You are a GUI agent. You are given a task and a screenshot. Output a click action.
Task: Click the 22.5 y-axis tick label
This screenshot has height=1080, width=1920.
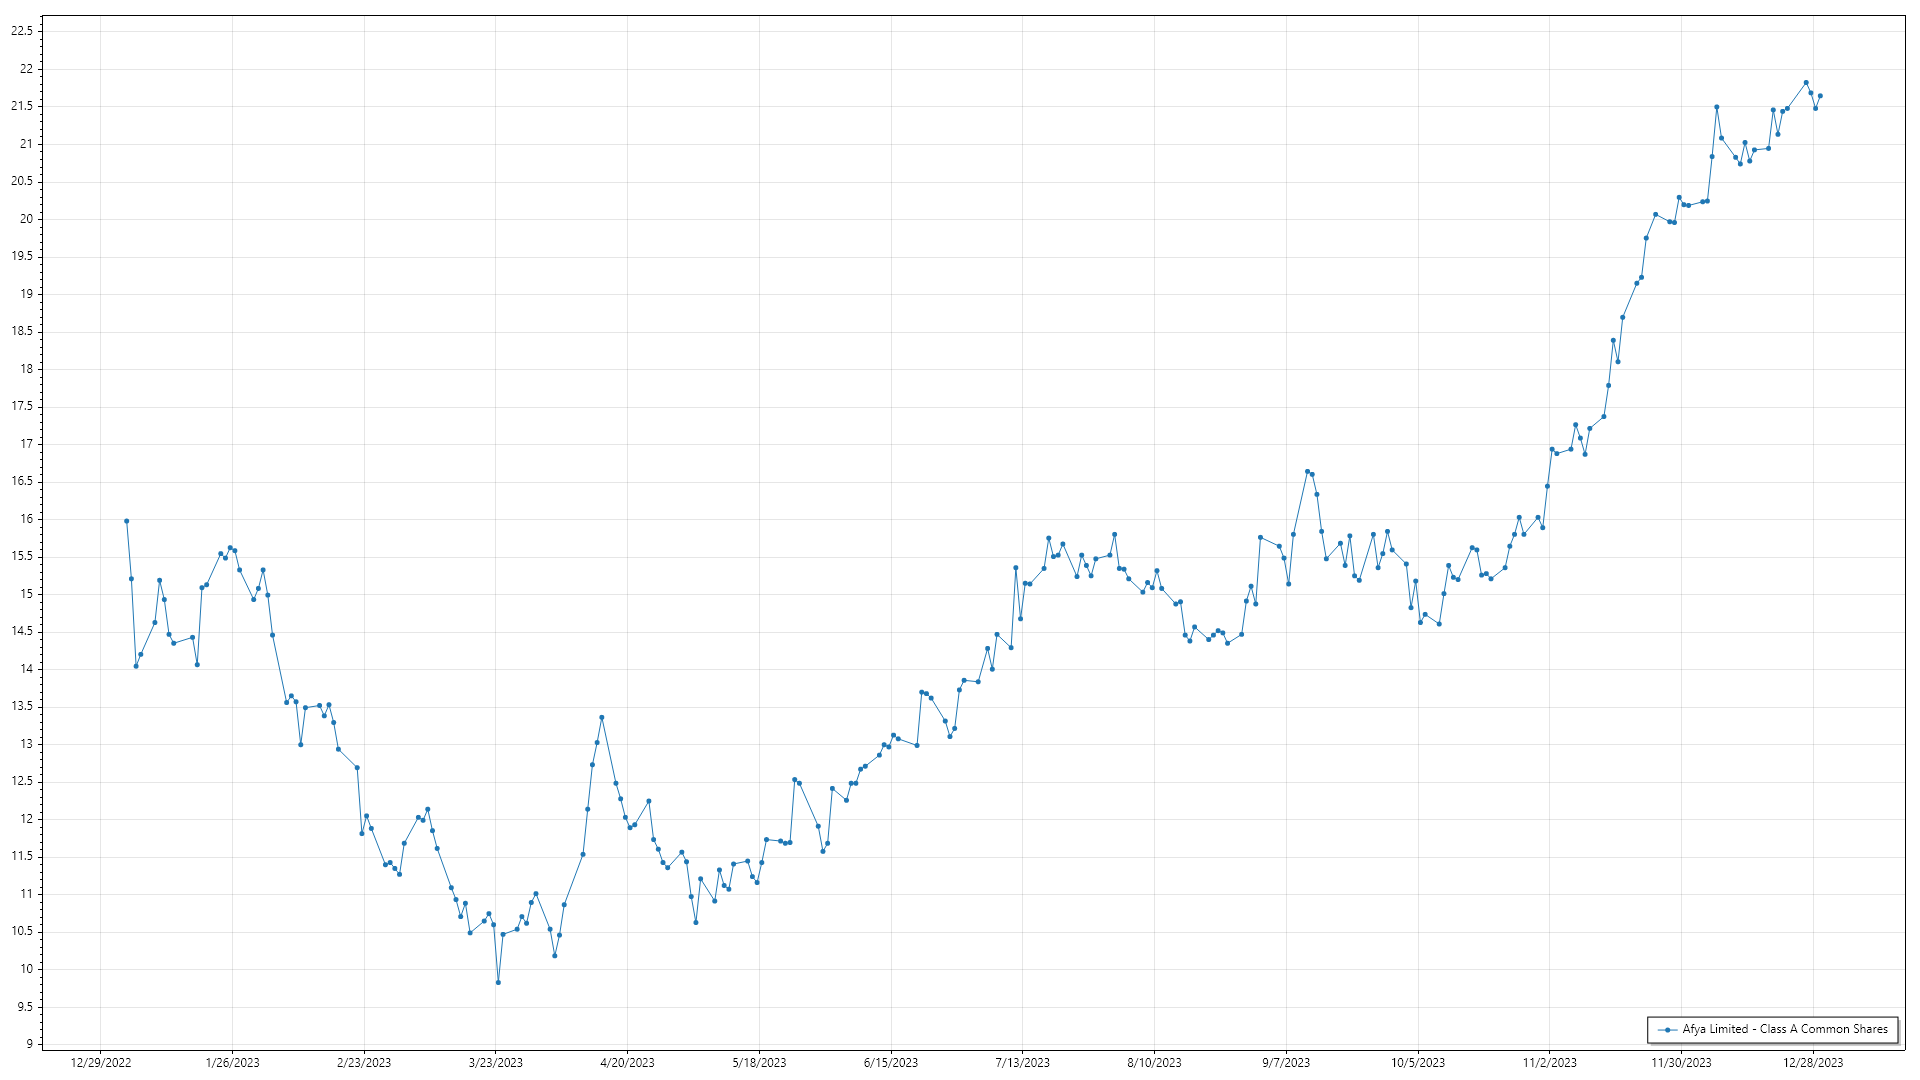22,31
